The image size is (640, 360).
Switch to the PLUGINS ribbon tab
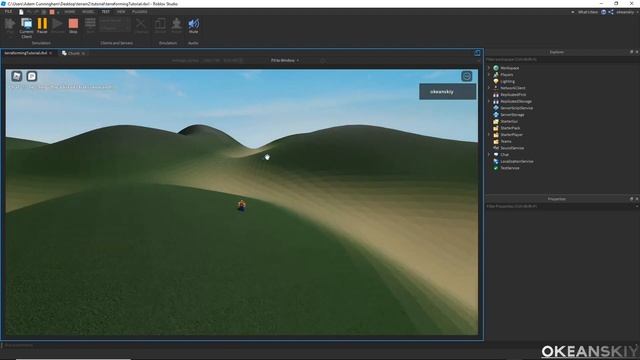[x=140, y=12]
